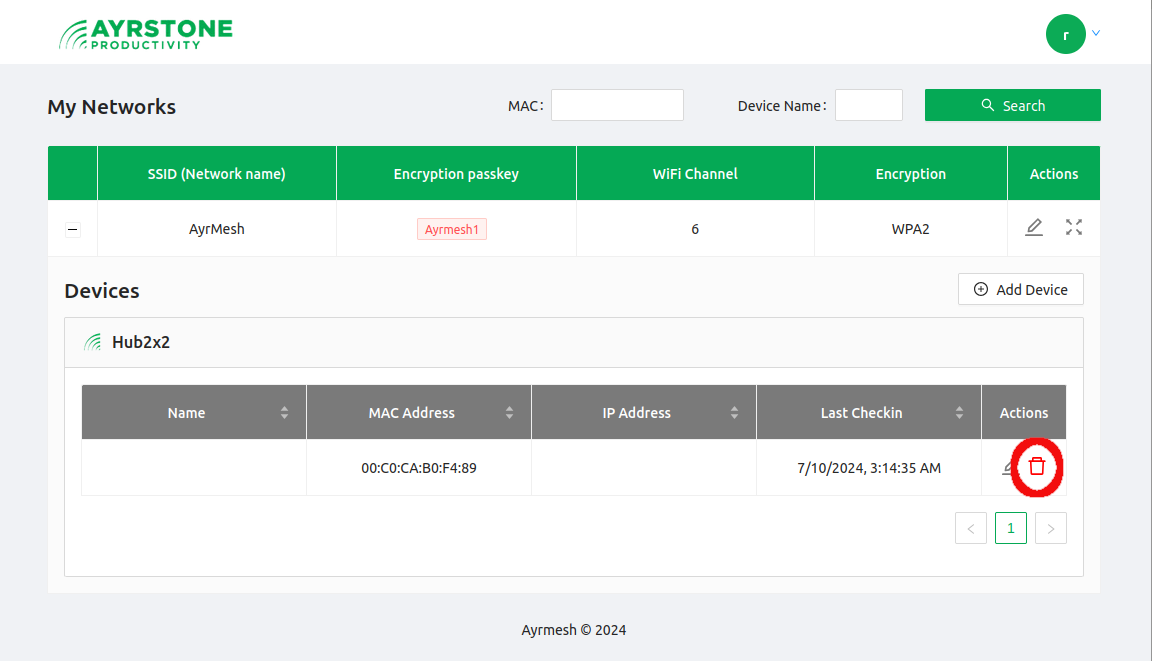Click the 7/10/2024, 3:14:35 AM checkin cell
1152x661 pixels.
(x=869, y=468)
